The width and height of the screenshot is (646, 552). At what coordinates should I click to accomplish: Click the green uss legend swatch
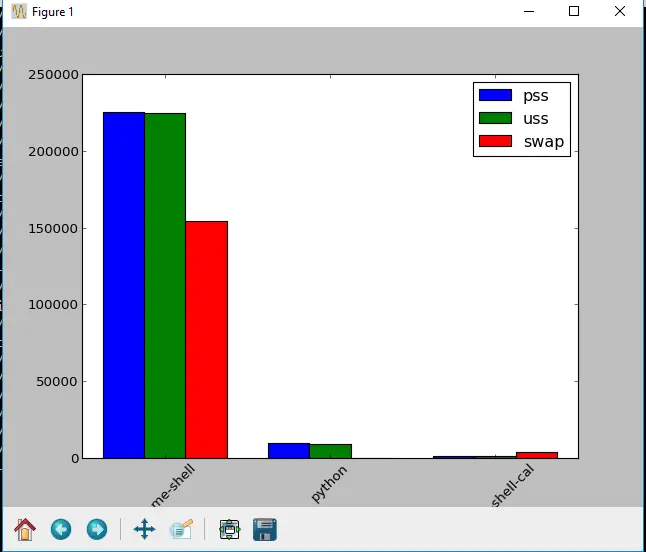[x=495, y=119]
